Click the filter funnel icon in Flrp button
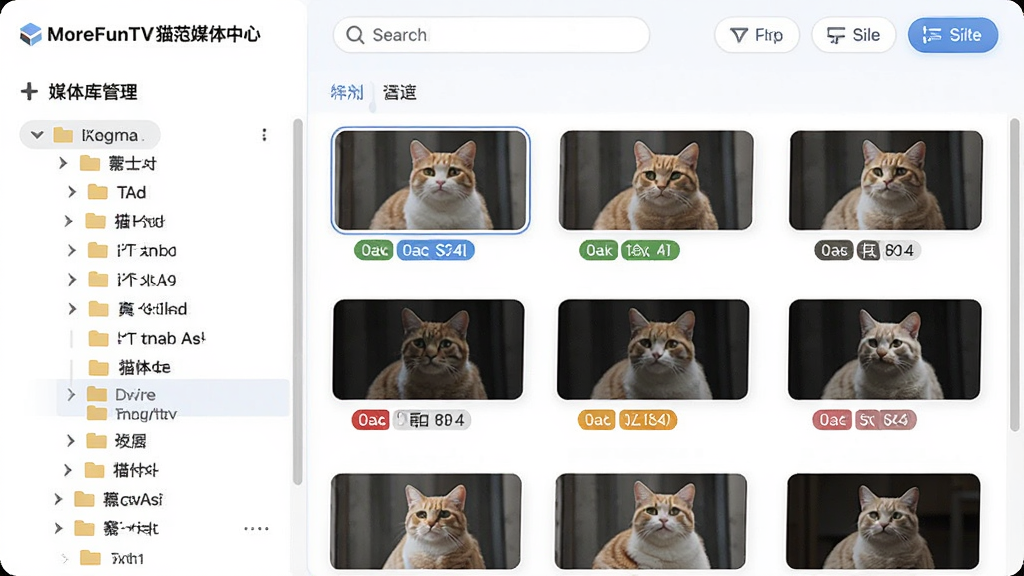1024x576 pixels. coord(739,35)
